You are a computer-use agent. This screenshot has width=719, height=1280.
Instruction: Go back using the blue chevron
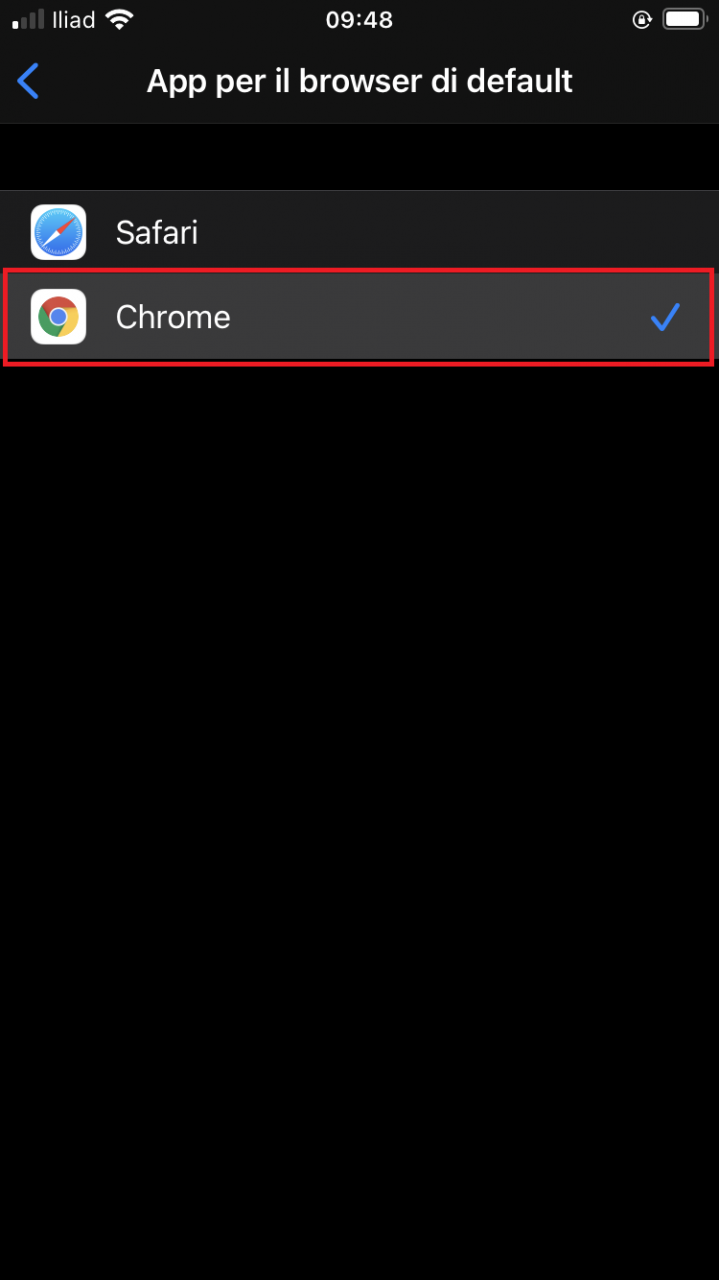tap(29, 81)
